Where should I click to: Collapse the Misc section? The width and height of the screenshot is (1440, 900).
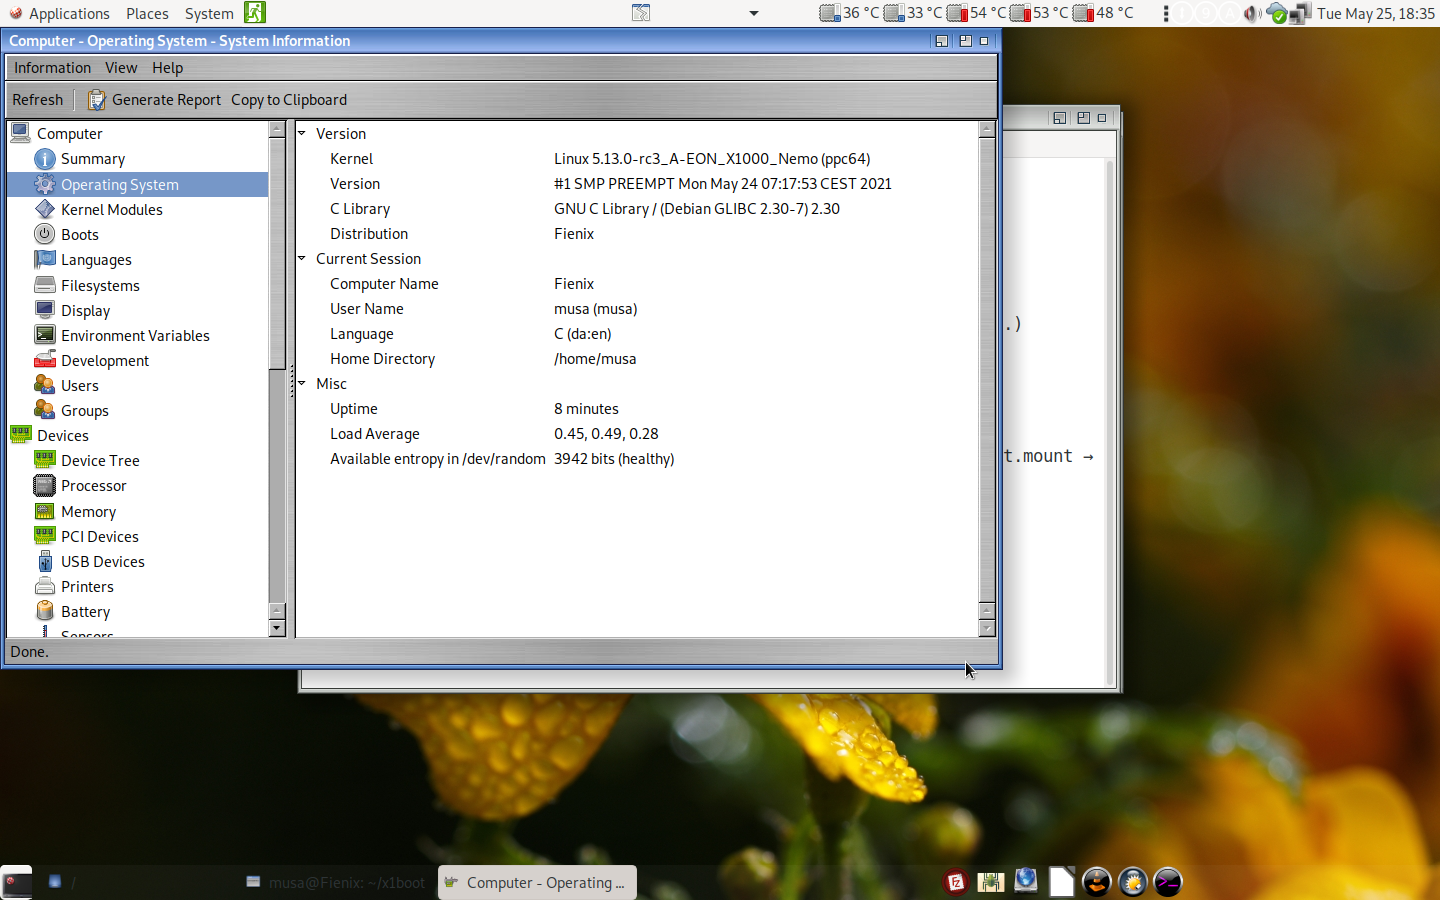coord(302,383)
